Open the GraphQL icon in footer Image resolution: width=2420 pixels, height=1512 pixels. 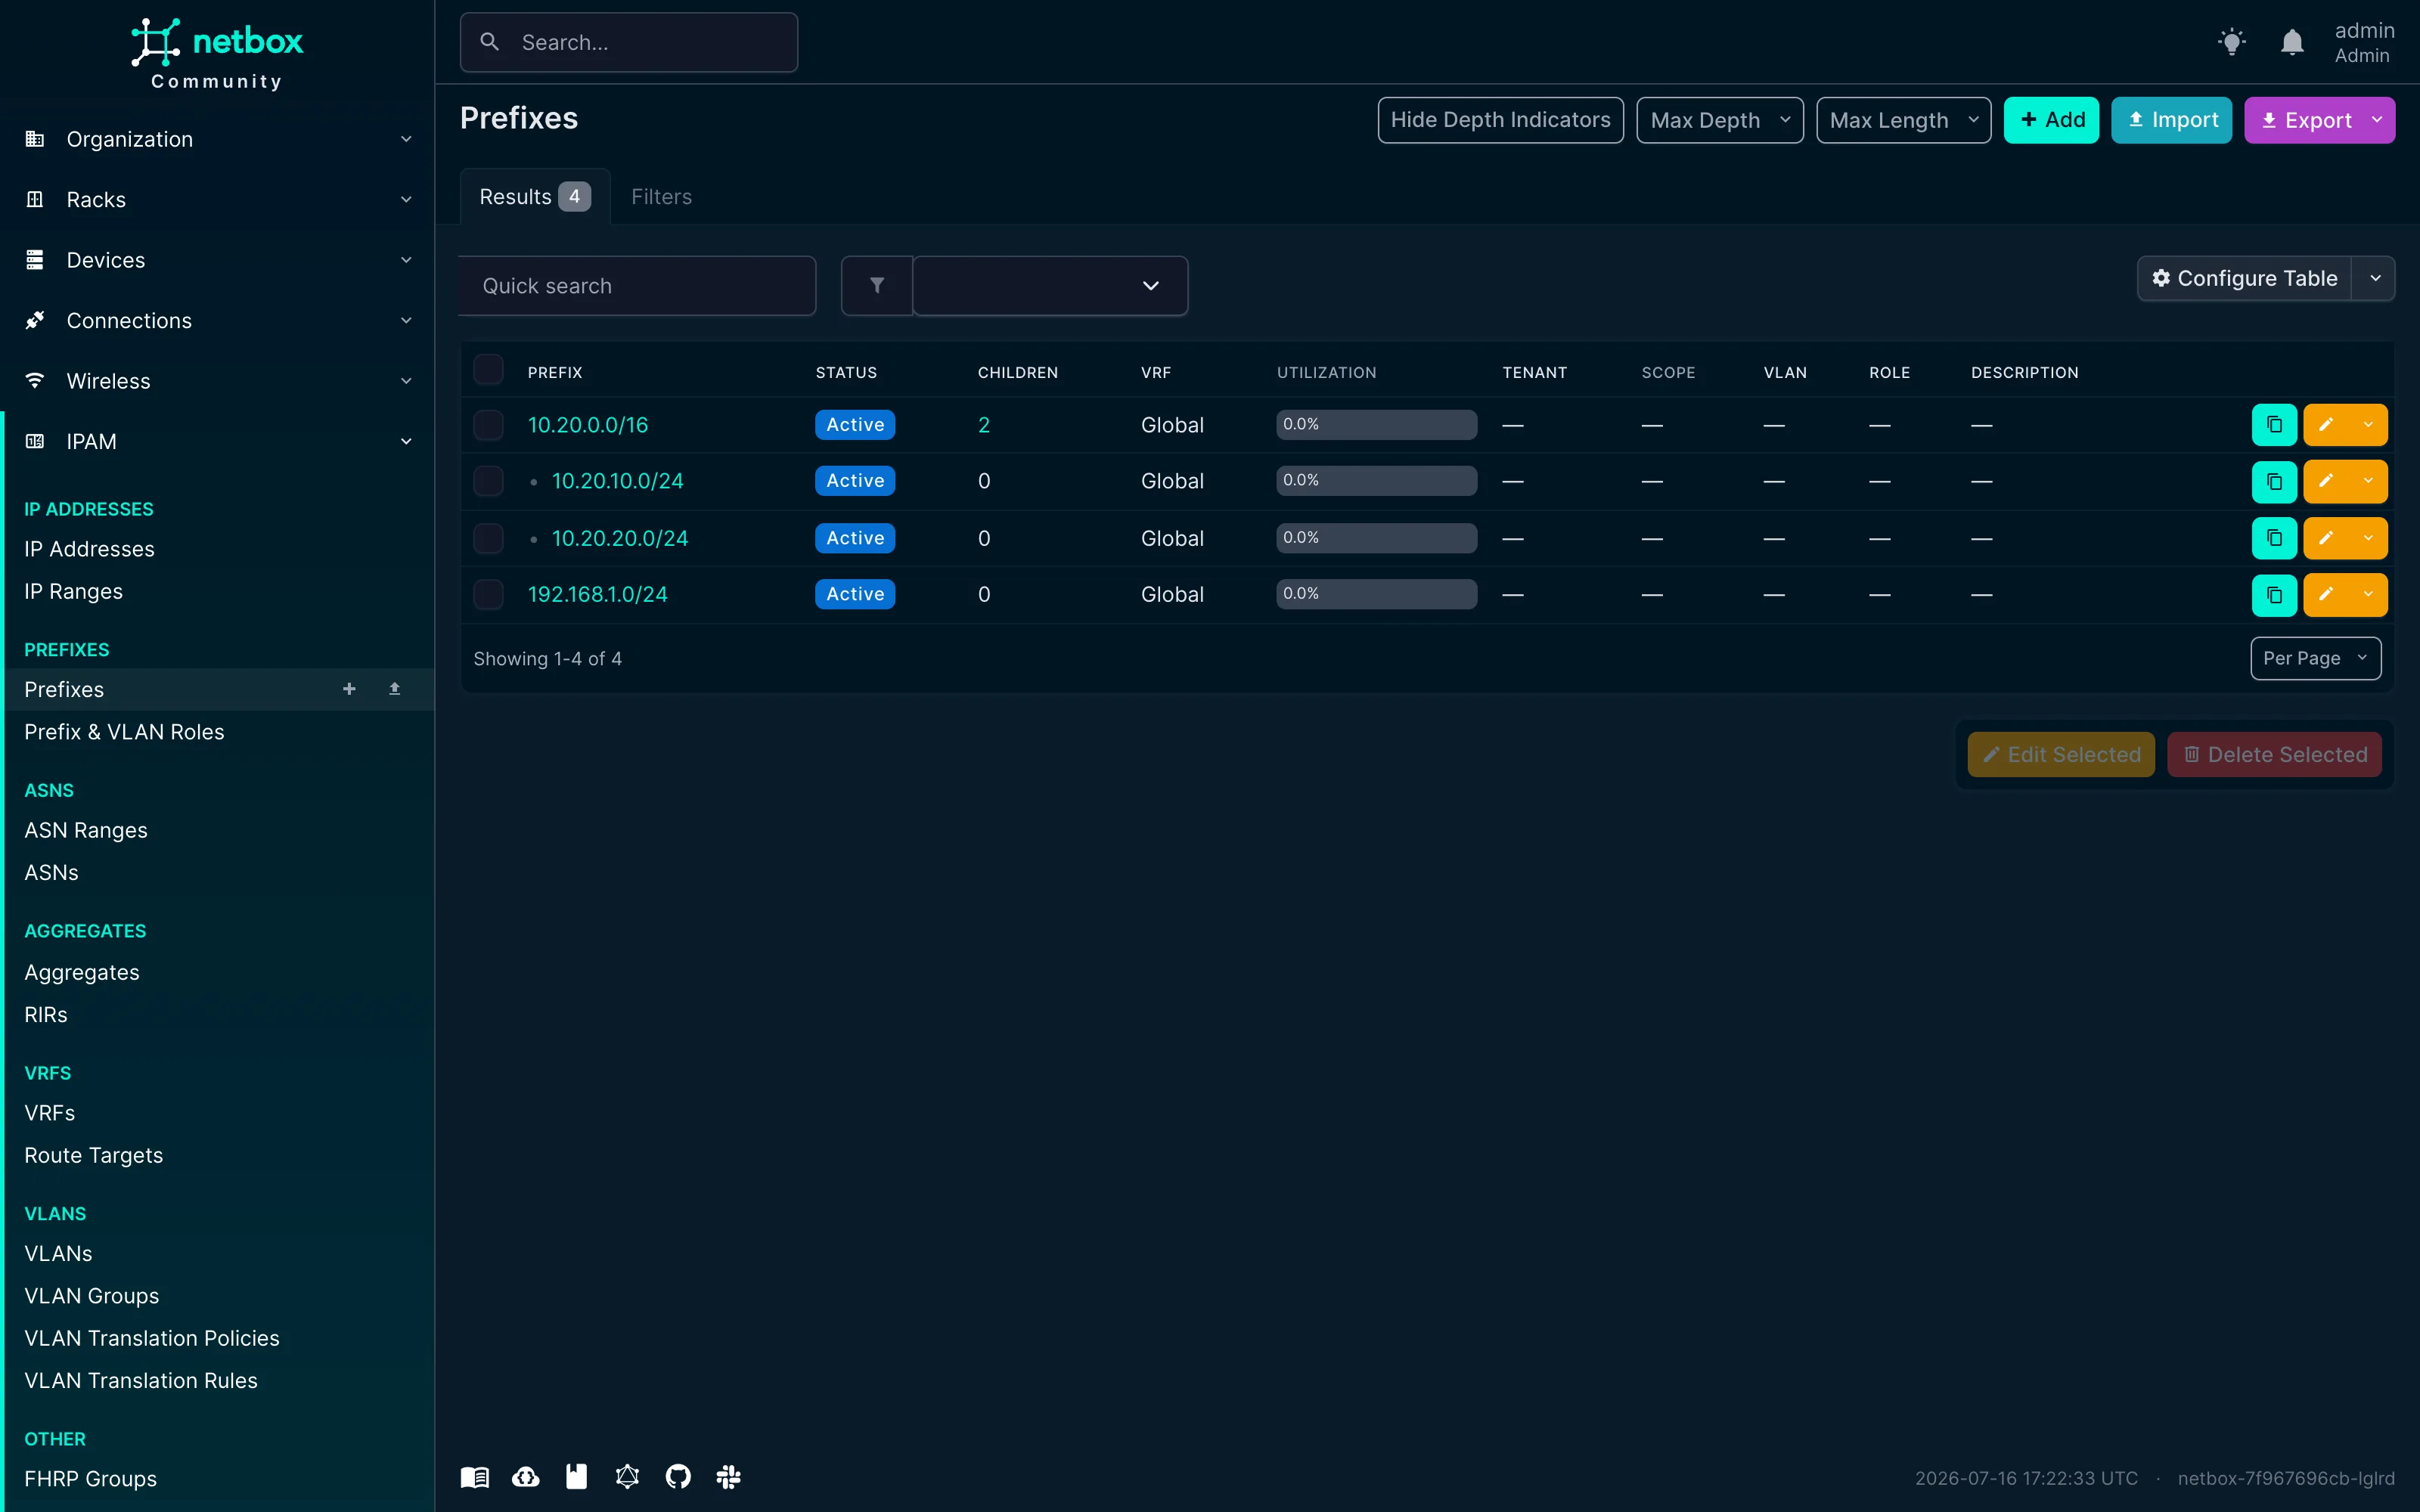[627, 1477]
